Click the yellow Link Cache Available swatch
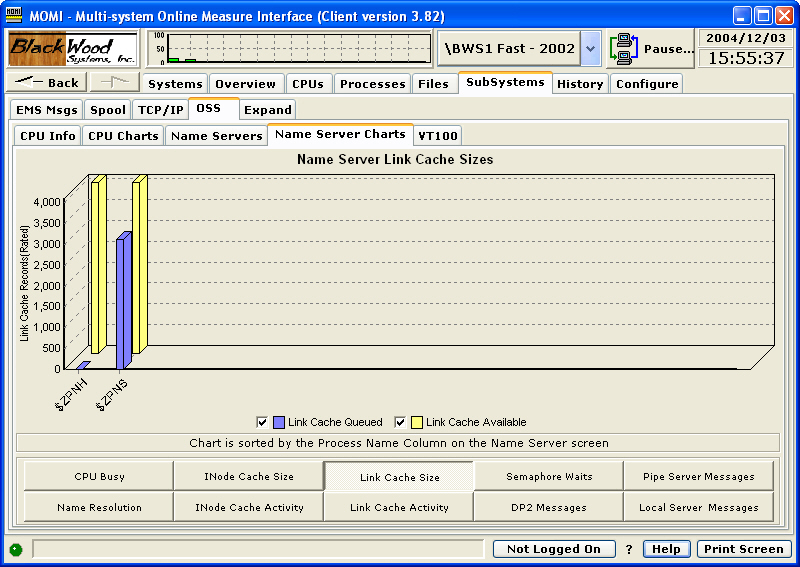Viewport: 800px width, 567px height. coord(417,422)
